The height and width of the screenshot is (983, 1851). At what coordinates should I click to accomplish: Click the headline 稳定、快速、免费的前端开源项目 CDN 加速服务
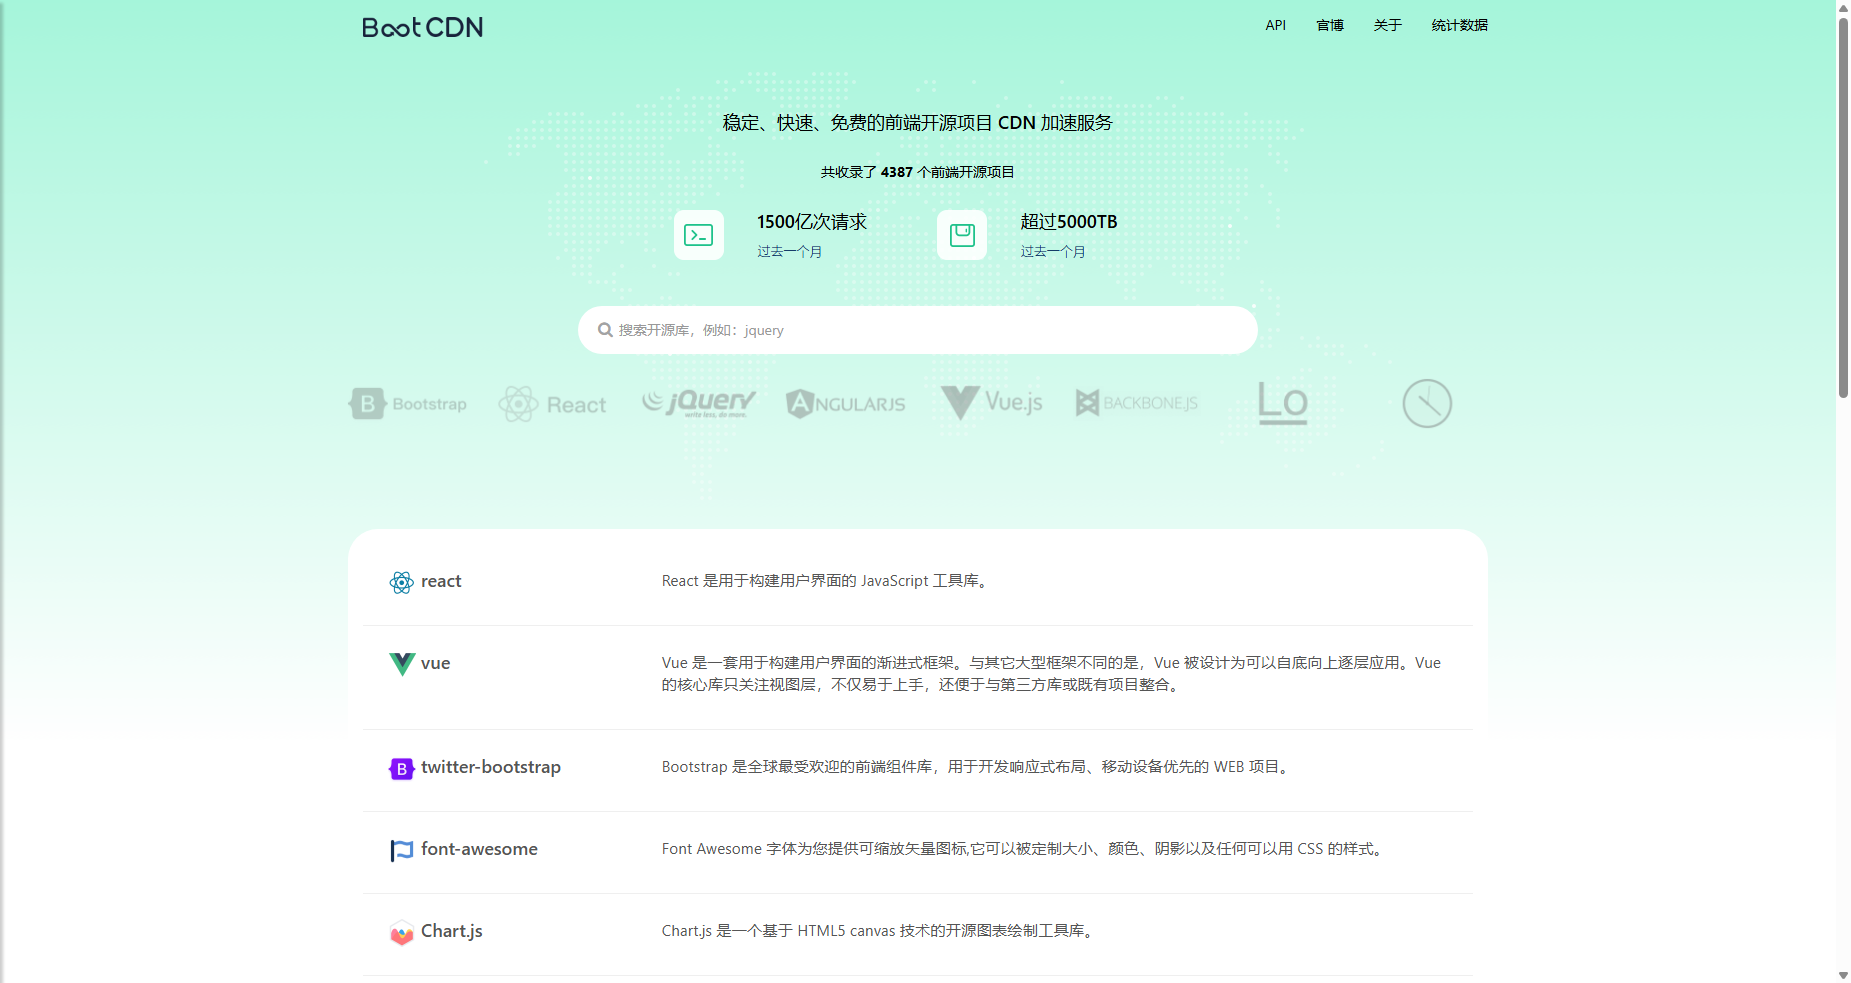(917, 123)
